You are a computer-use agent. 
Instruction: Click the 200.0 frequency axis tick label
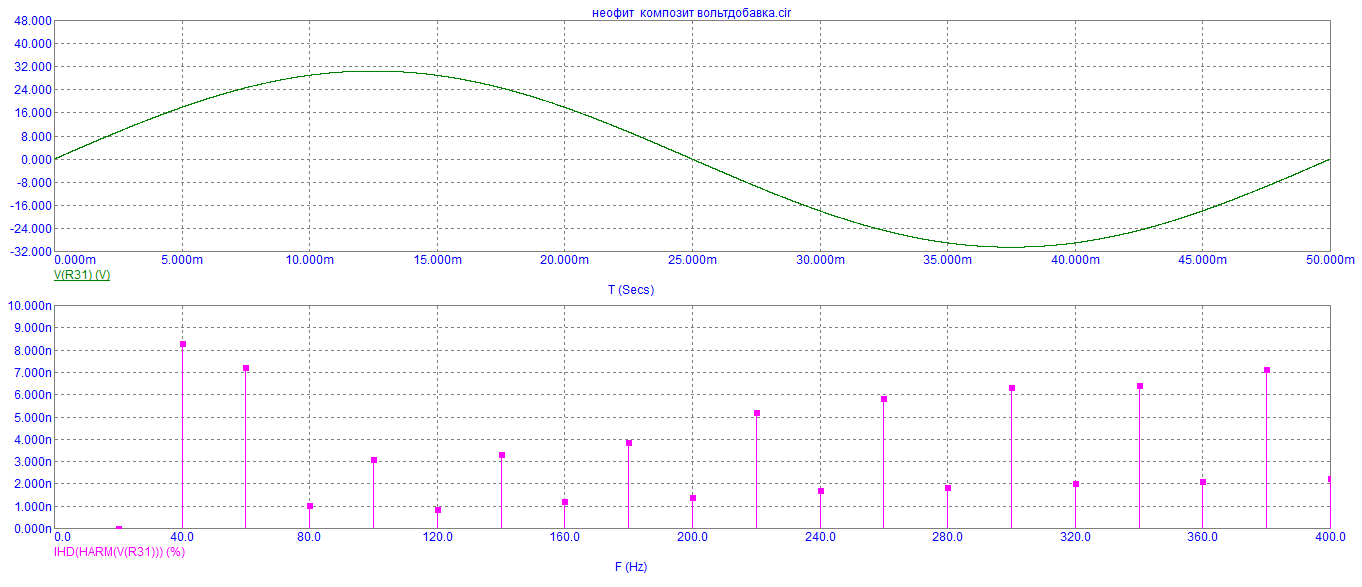pyautogui.click(x=692, y=537)
